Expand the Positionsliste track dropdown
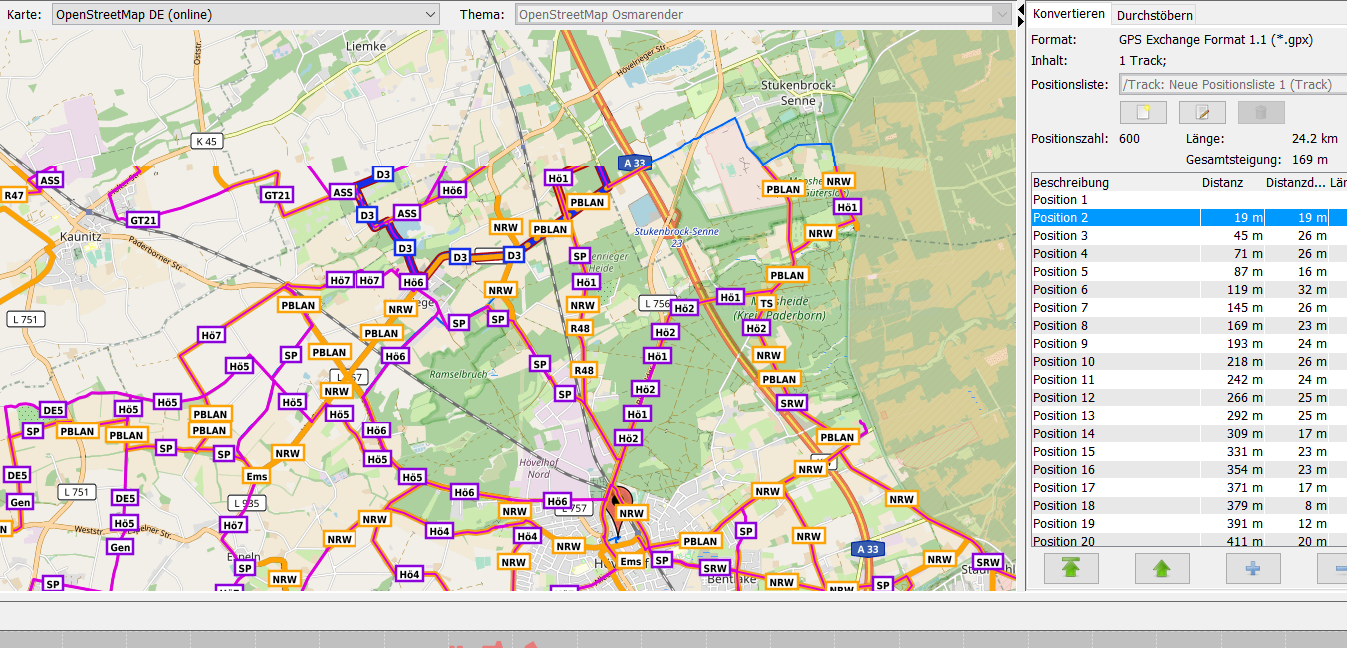 tap(1232, 85)
